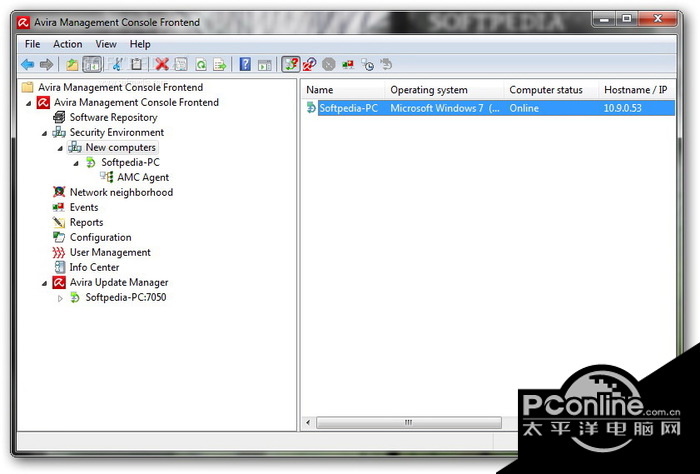Click the horizontal scrollbar left arrow

[x=308, y=422]
